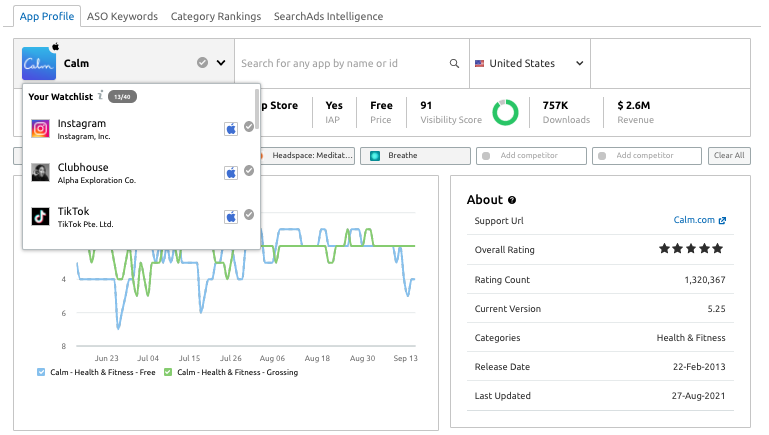Screen dimensions: 769x435
Task: Toggle the Clubhouse watchlist checkmark
Action: [x=249, y=170]
